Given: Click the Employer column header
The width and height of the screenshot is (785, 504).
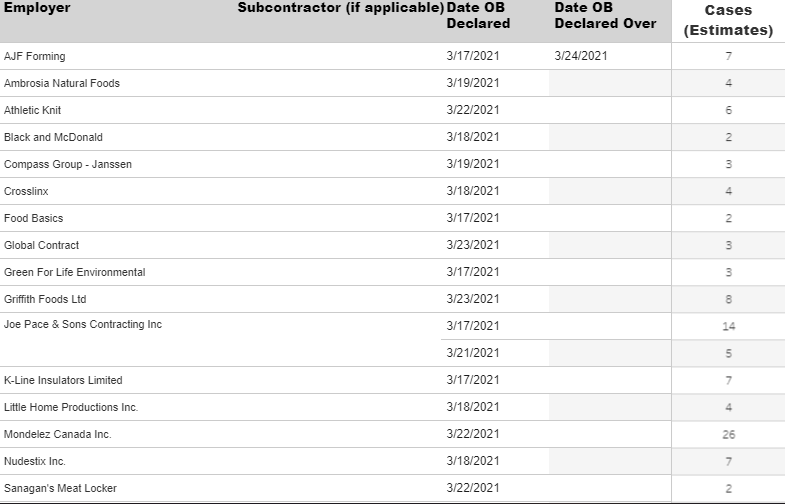Looking at the screenshot, I should coord(37,8).
